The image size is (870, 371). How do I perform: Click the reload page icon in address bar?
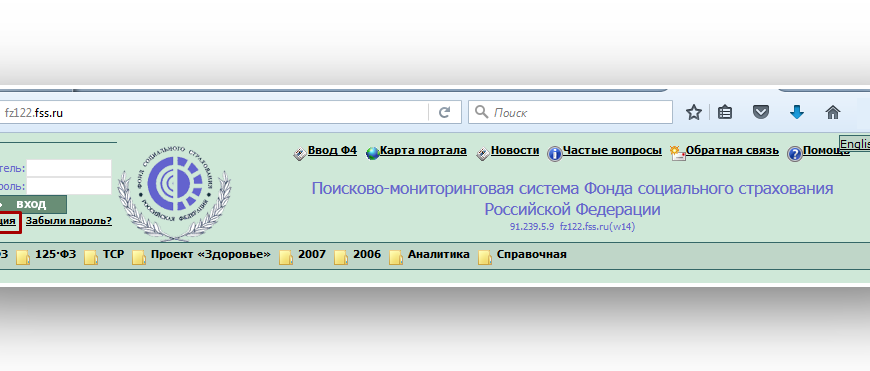[x=444, y=113]
